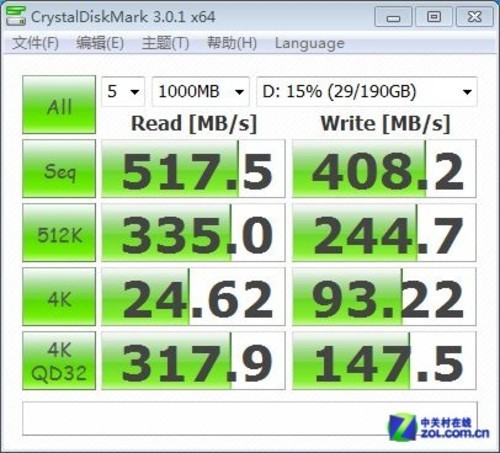This screenshot has width=500, height=453.
Task: Open the 文件(F) menu
Action: tap(35, 43)
